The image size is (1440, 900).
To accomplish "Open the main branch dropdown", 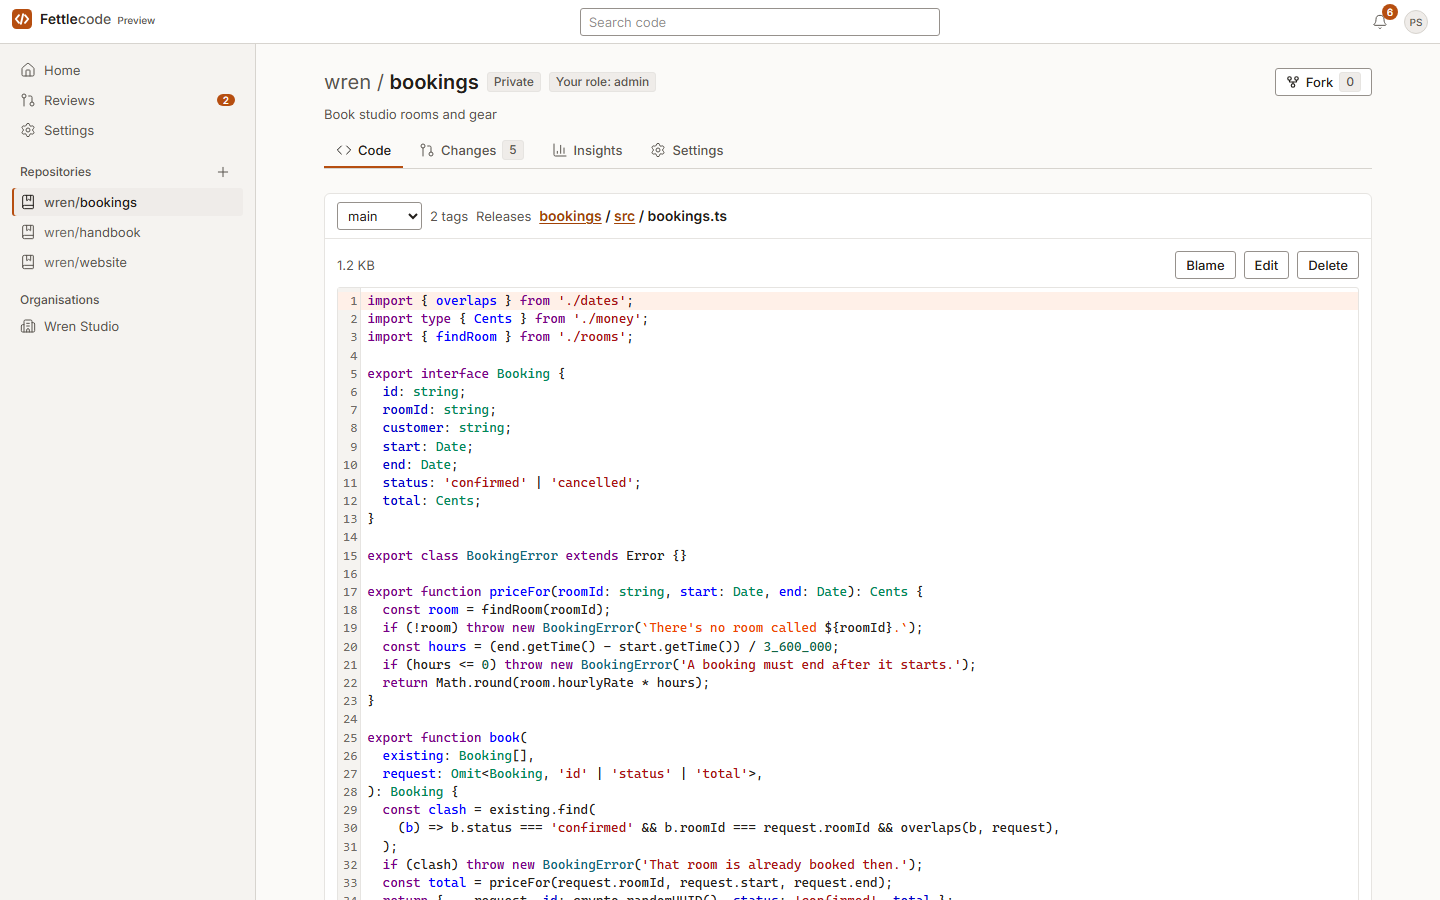I will (379, 216).
